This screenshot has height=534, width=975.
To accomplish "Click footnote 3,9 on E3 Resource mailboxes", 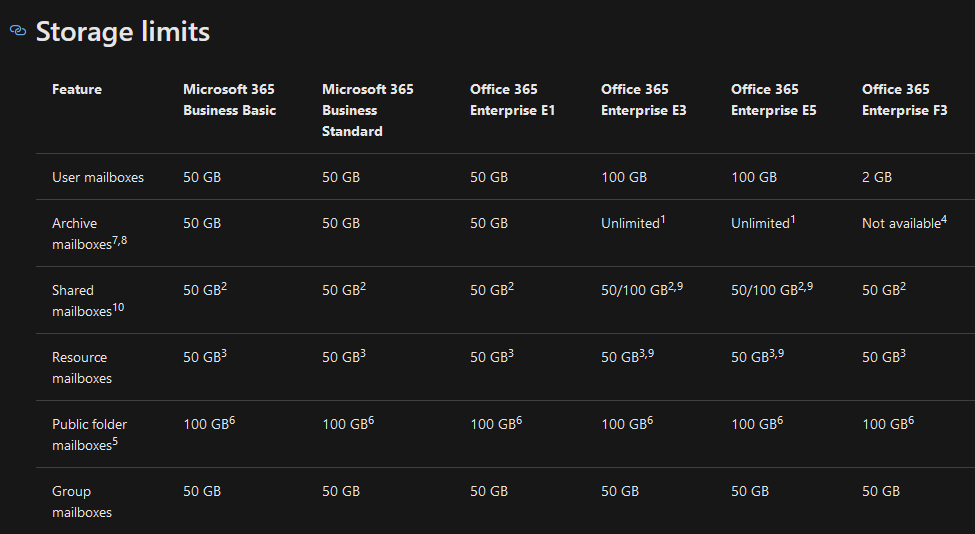I will (646, 354).
